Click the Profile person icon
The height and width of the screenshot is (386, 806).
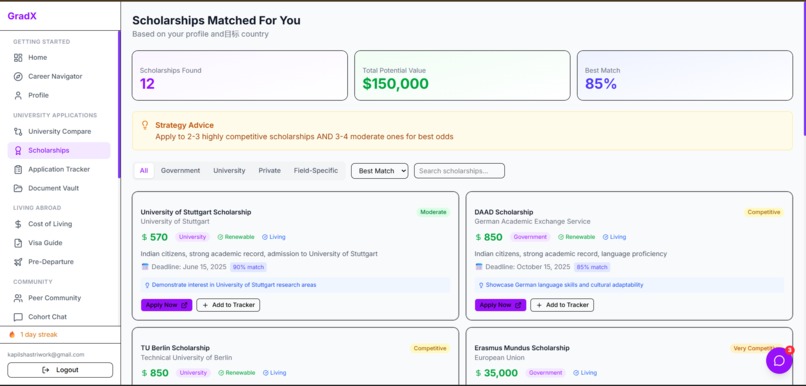coord(18,96)
